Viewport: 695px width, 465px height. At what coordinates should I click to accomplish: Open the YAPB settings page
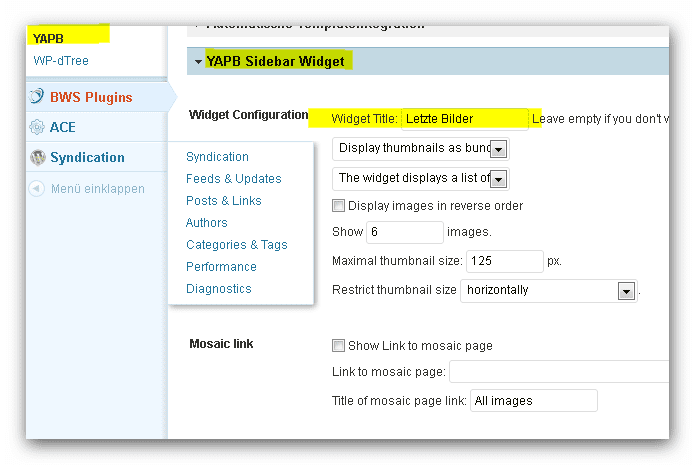(48, 39)
